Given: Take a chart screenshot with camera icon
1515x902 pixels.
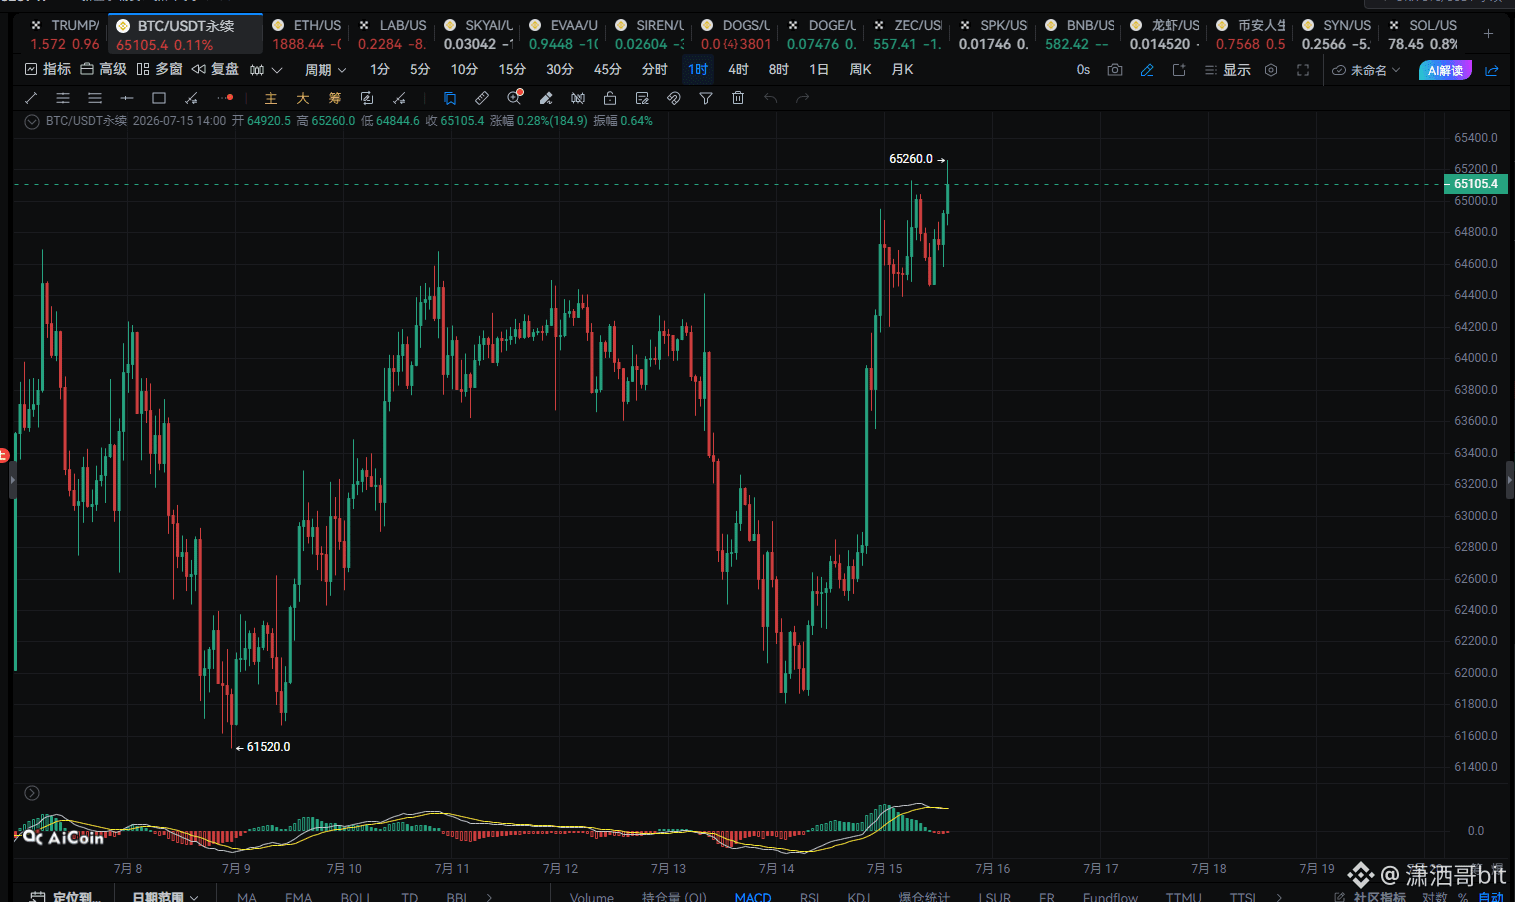Looking at the screenshot, I should tap(1115, 70).
